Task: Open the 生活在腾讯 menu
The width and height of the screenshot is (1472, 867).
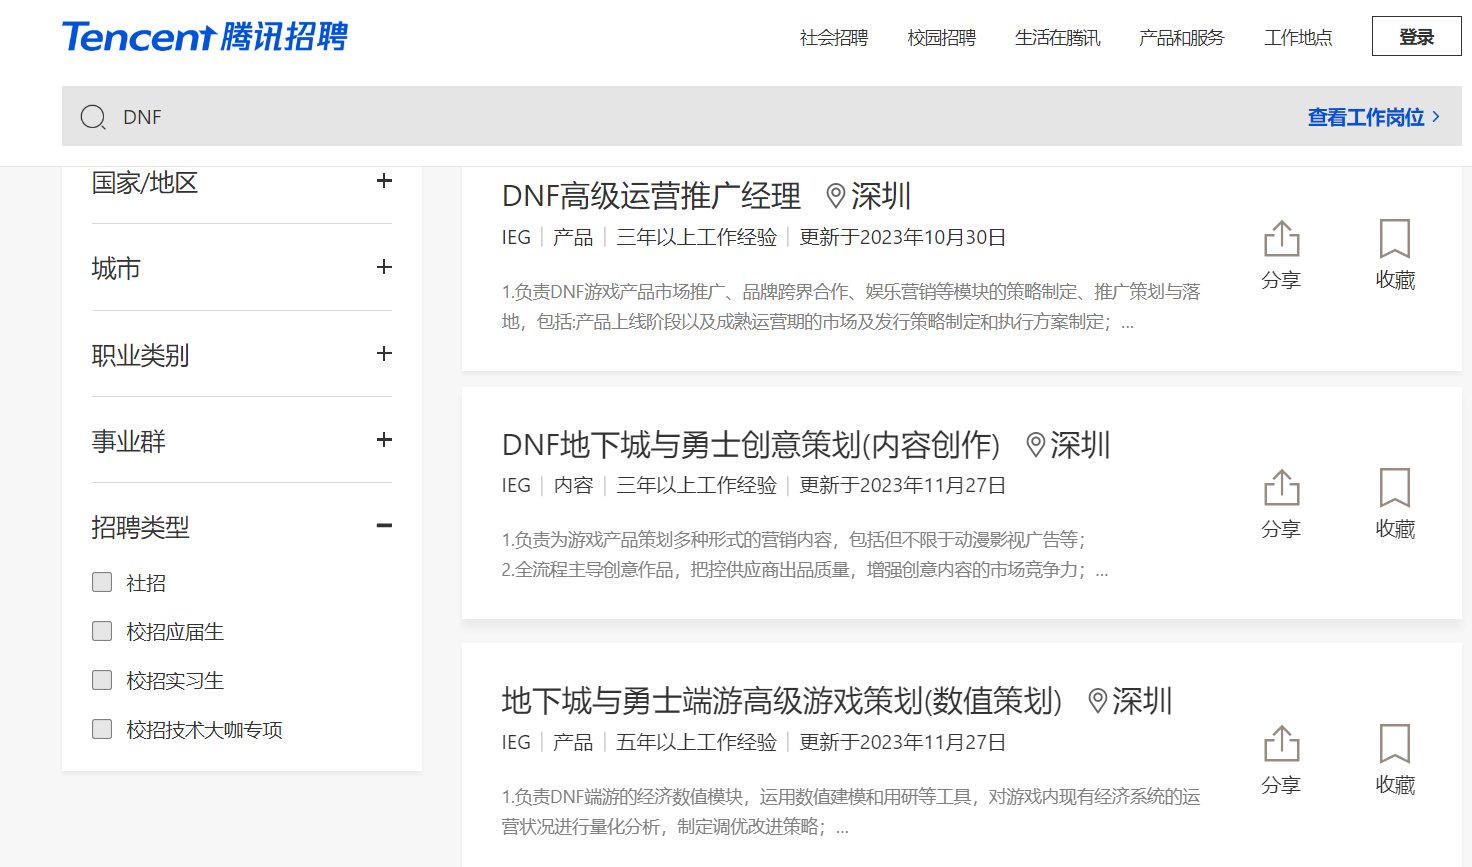Action: 1058,38
